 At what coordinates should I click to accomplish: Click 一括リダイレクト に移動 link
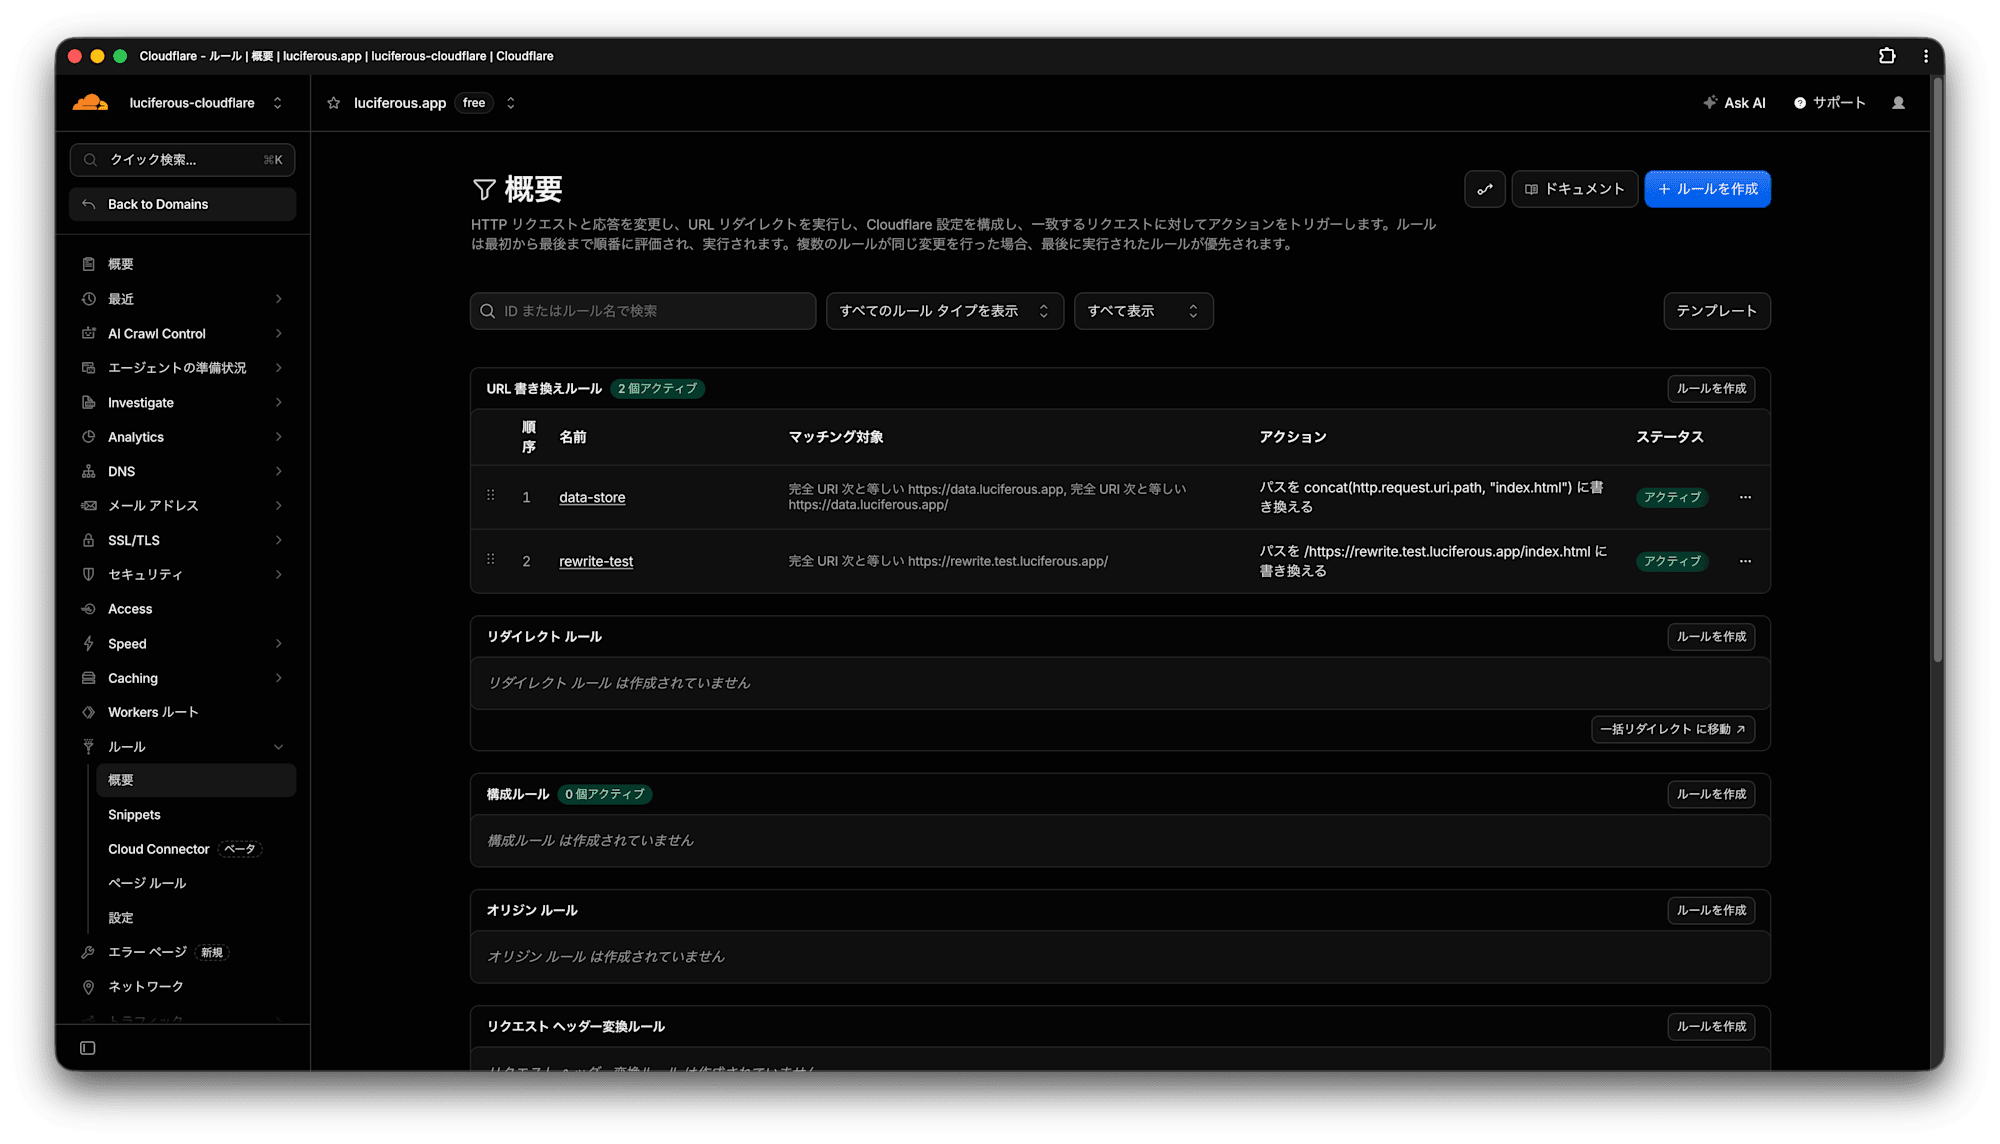point(1673,729)
